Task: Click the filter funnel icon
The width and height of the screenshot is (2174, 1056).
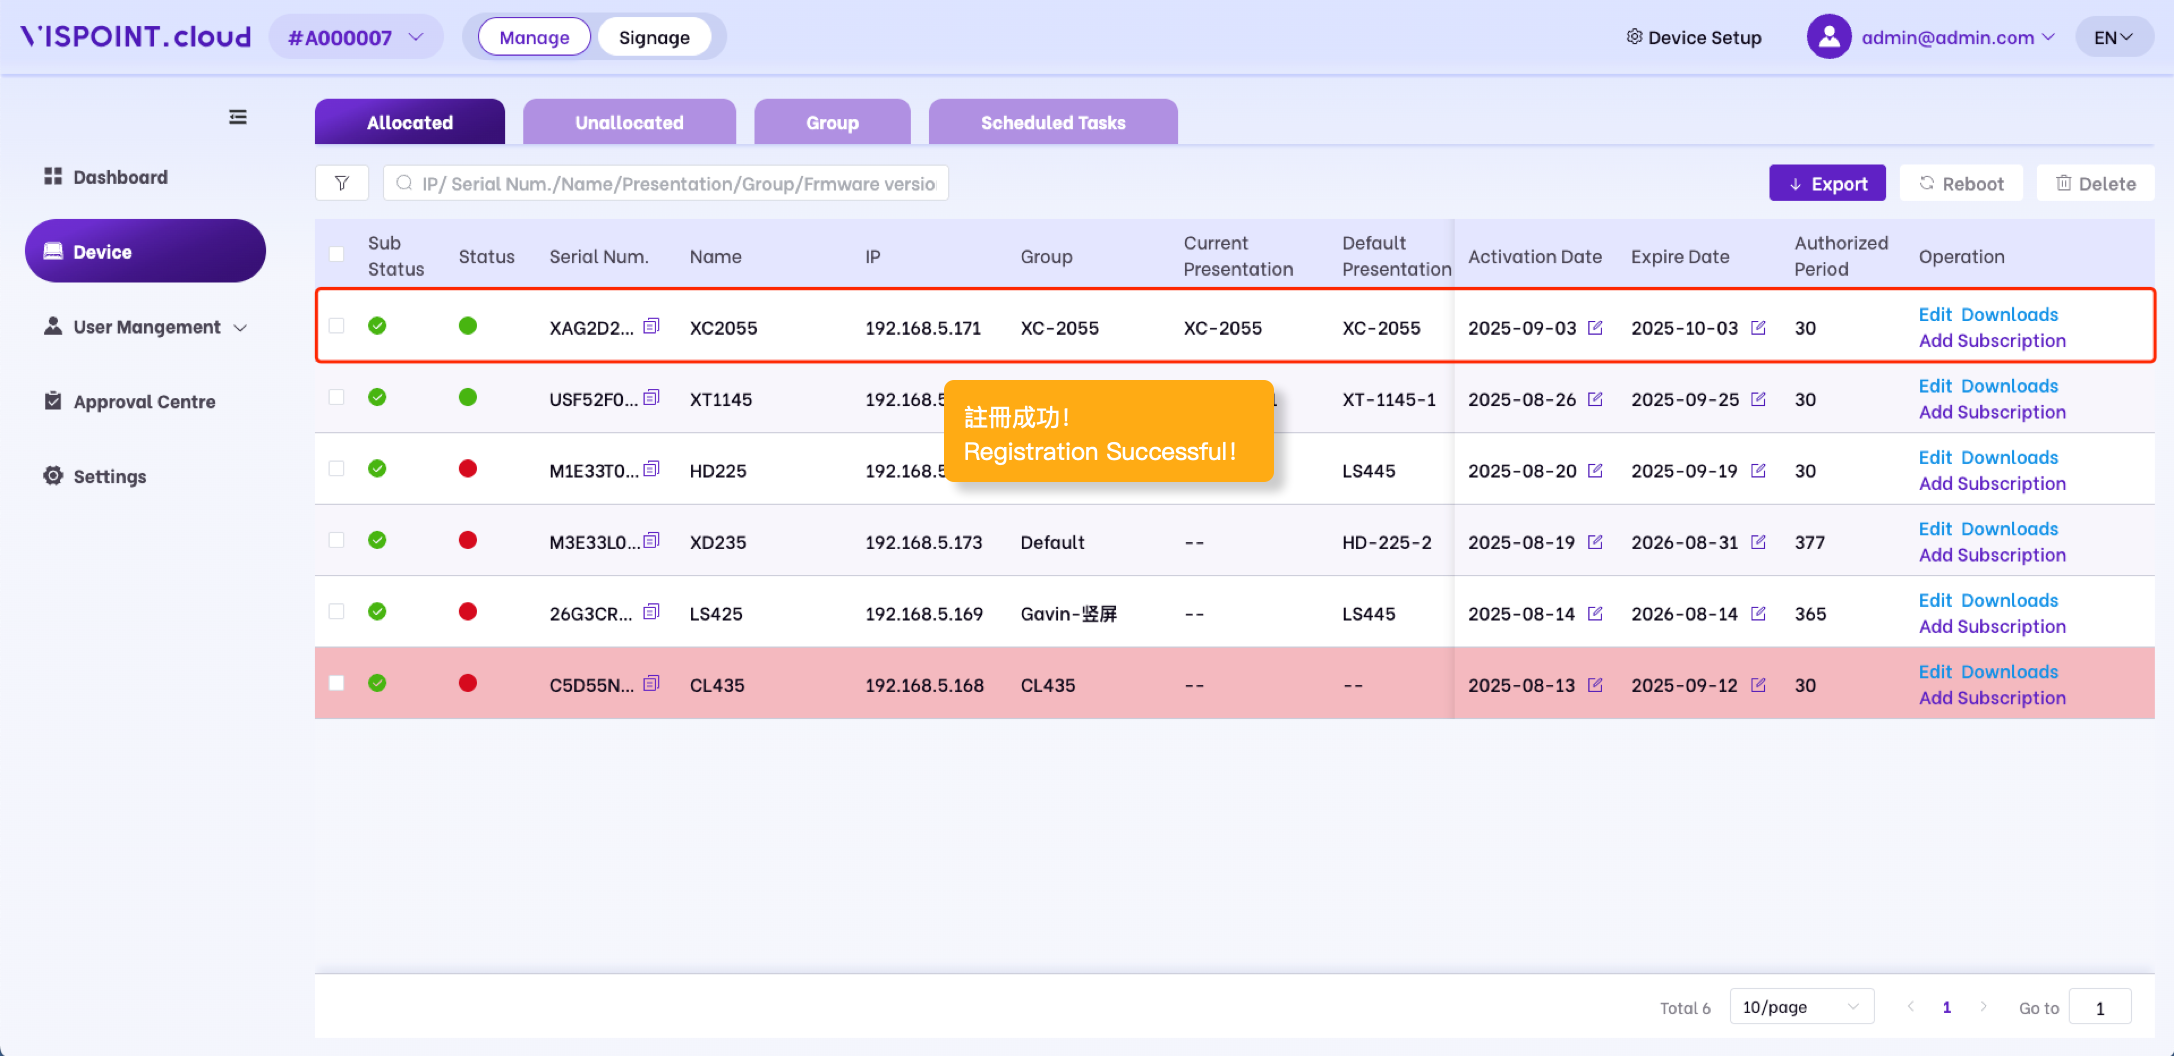Action: [342, 183]
